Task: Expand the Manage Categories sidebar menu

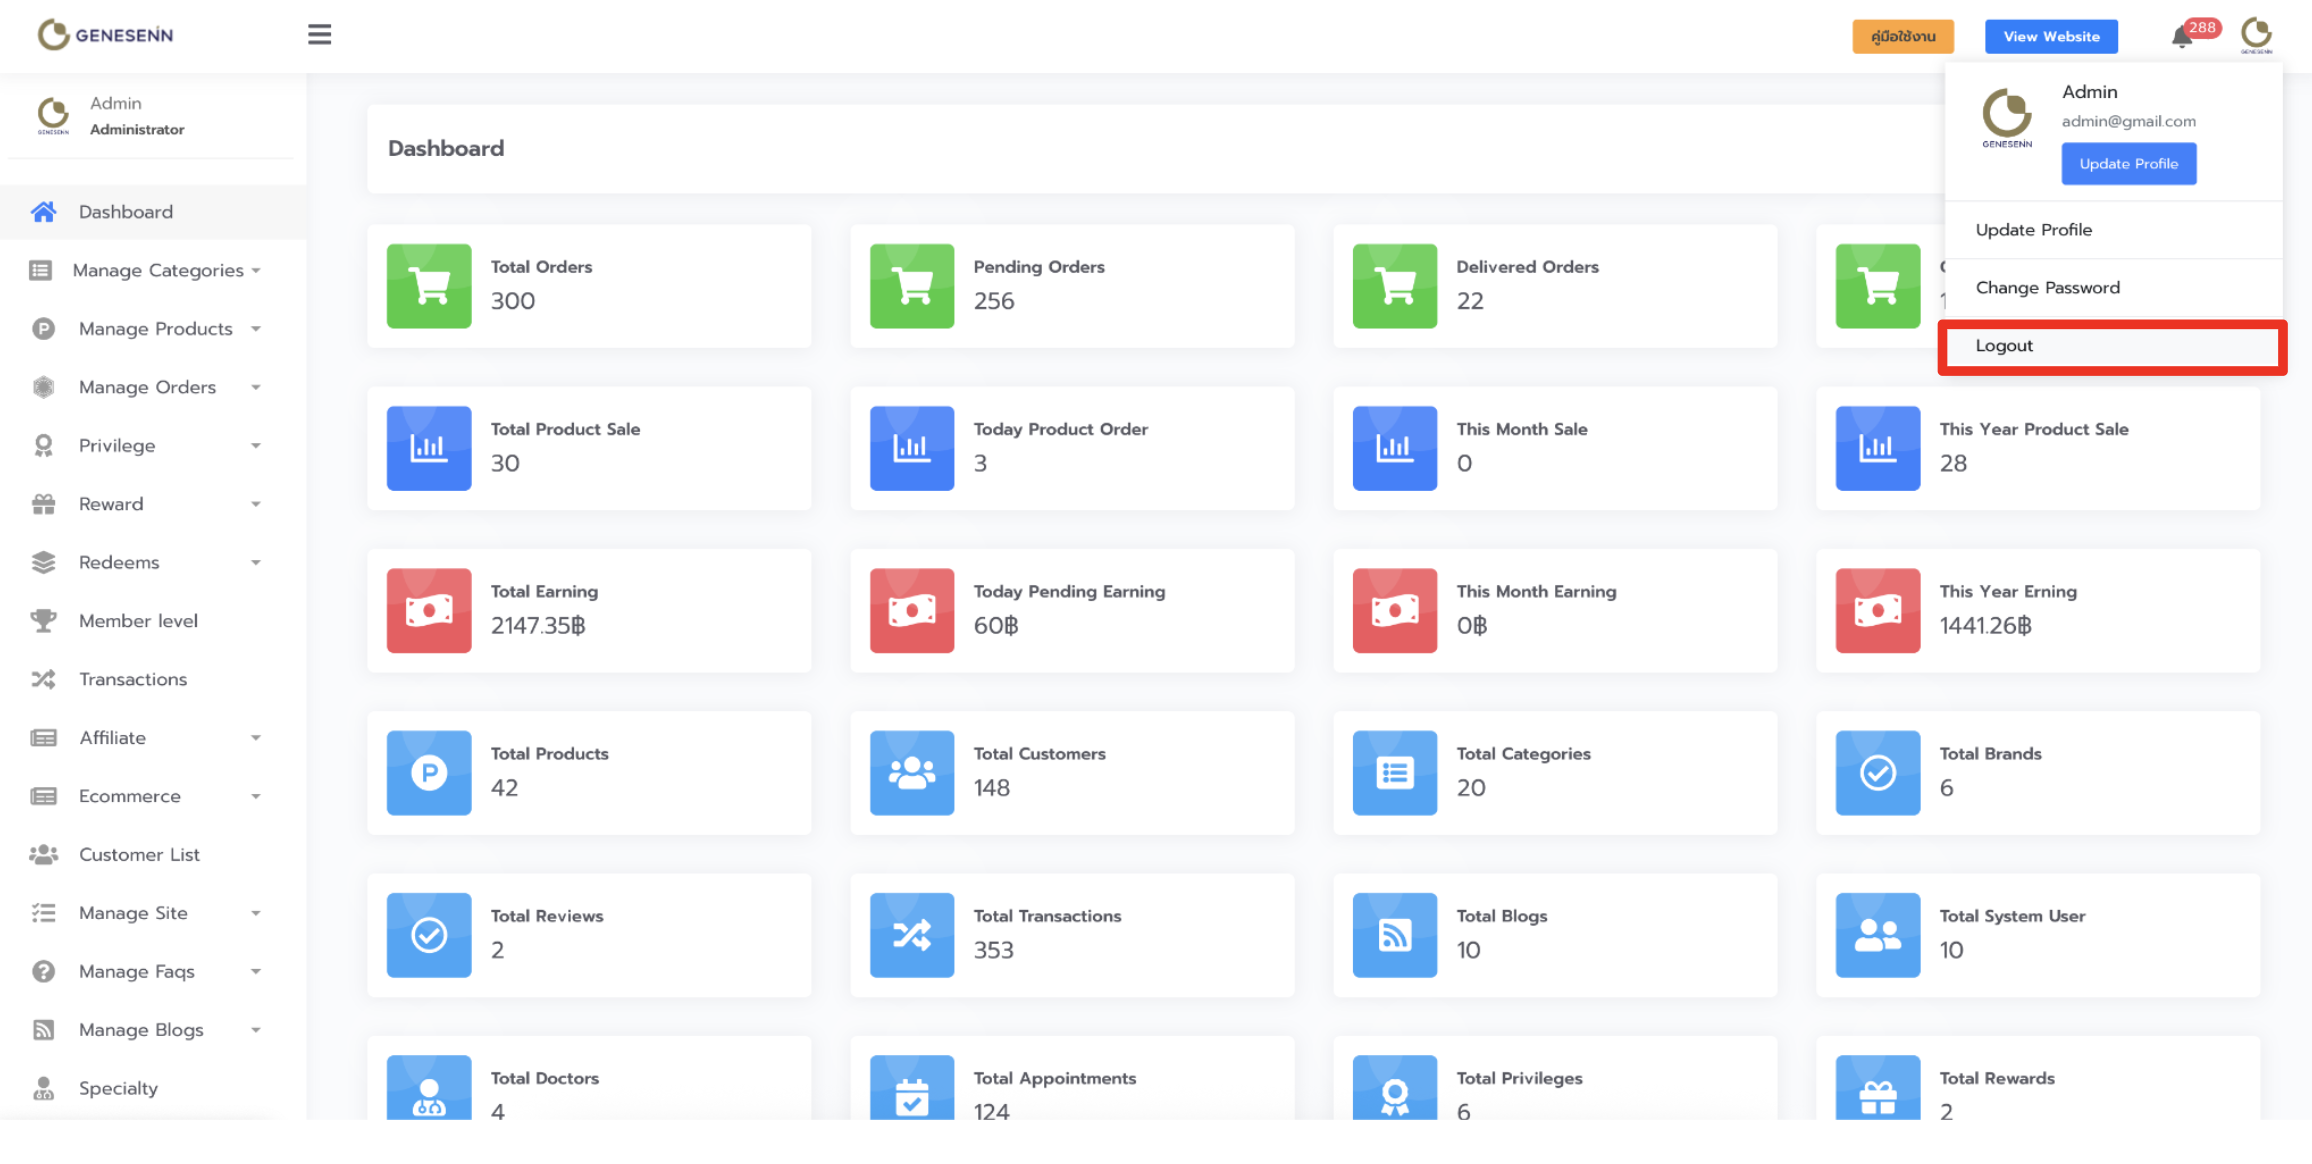Action: tap(158, 270)
